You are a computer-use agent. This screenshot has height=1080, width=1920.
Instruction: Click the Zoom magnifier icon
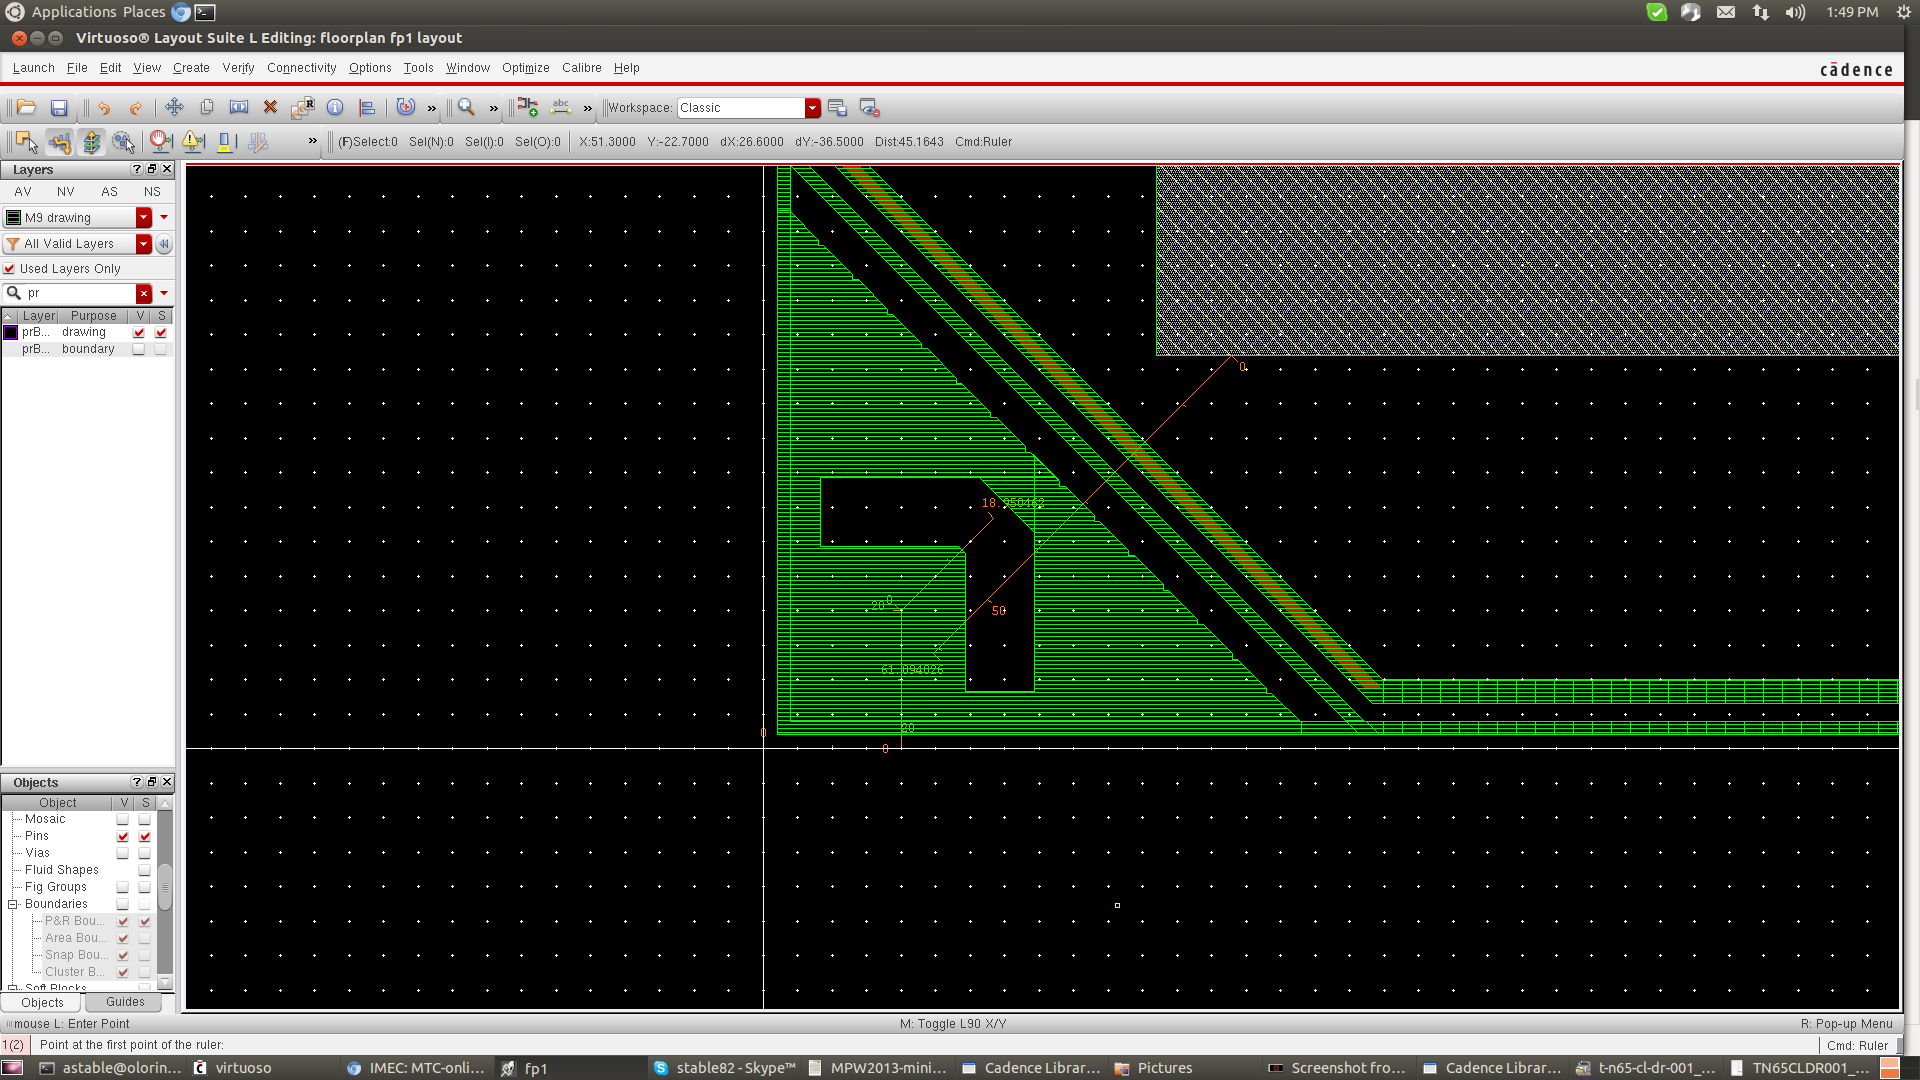[x=466, y=107]
